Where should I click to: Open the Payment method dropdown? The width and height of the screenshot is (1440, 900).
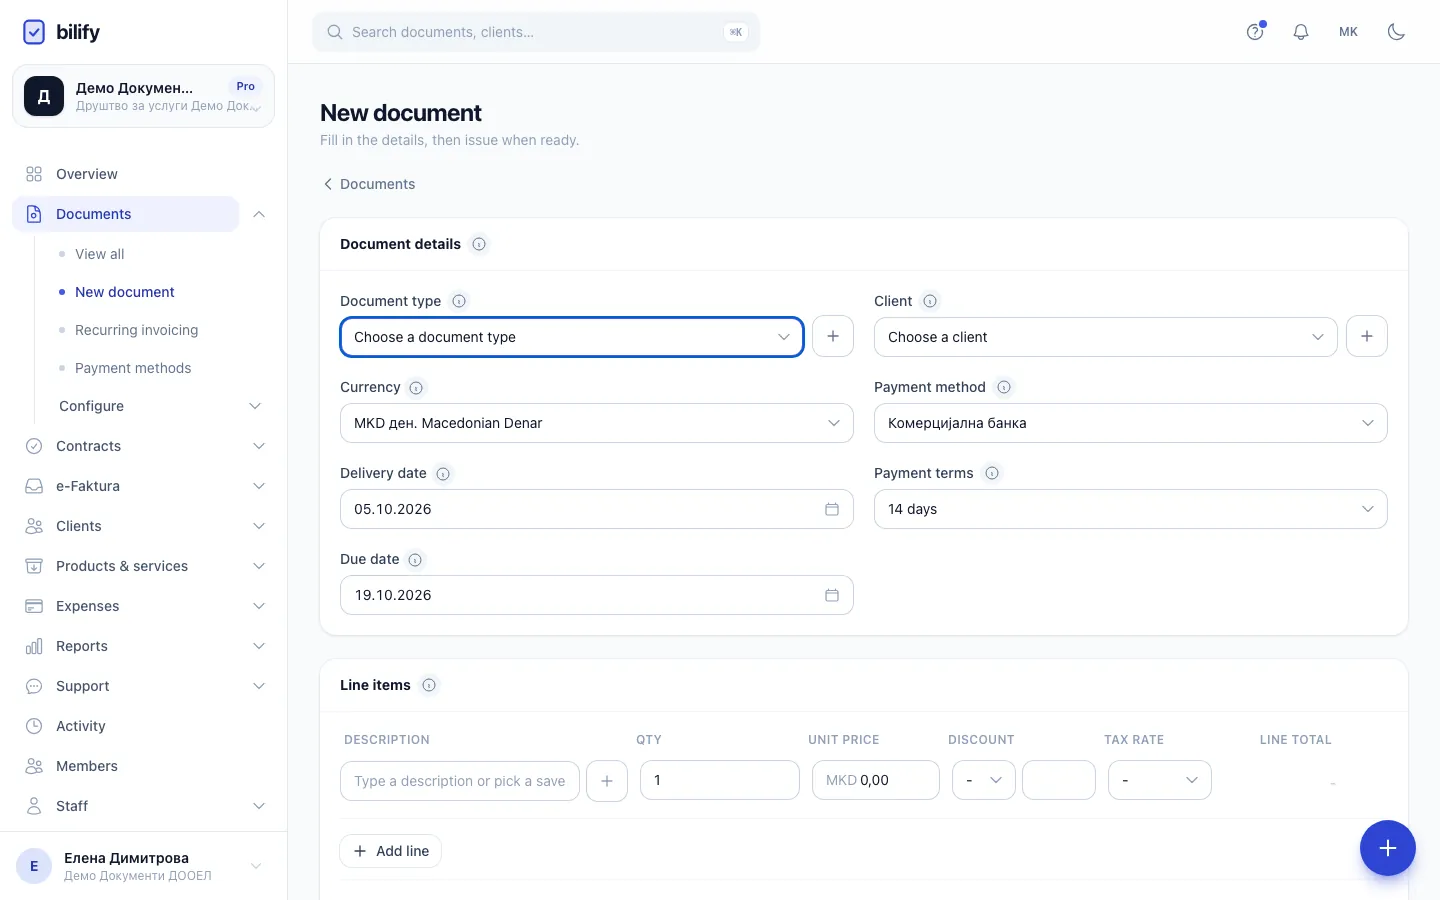click(x=1131, y=423)
